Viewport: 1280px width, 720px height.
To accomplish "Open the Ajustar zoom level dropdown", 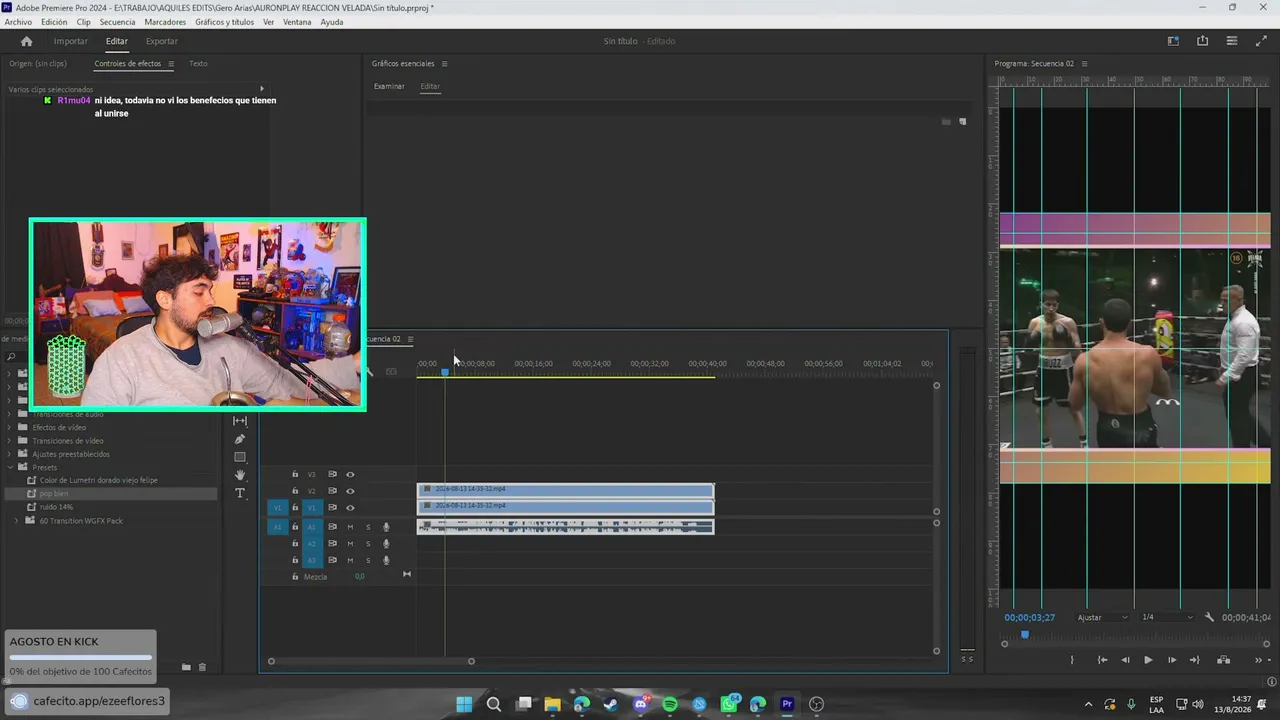I will tap(1102, 617).
